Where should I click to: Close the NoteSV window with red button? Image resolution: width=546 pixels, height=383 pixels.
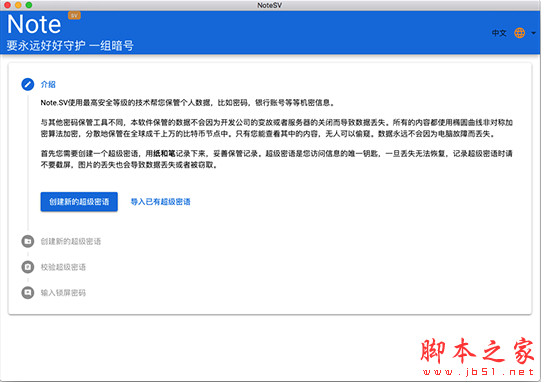[7, 5]
